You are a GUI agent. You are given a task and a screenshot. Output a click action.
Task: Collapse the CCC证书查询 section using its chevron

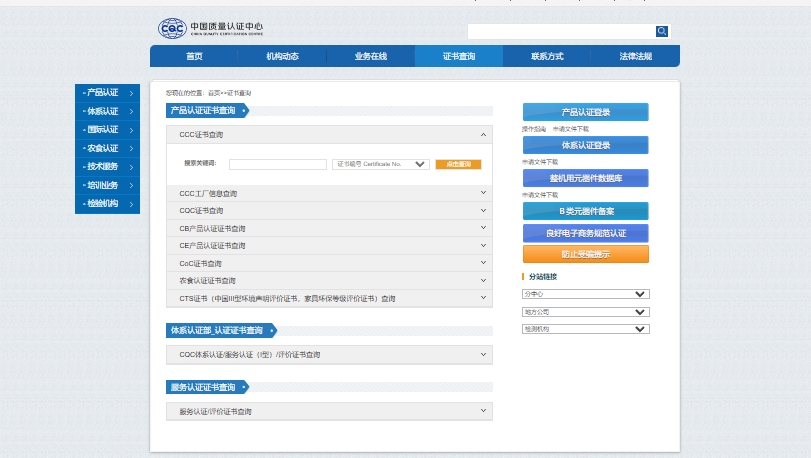(483, 133)
